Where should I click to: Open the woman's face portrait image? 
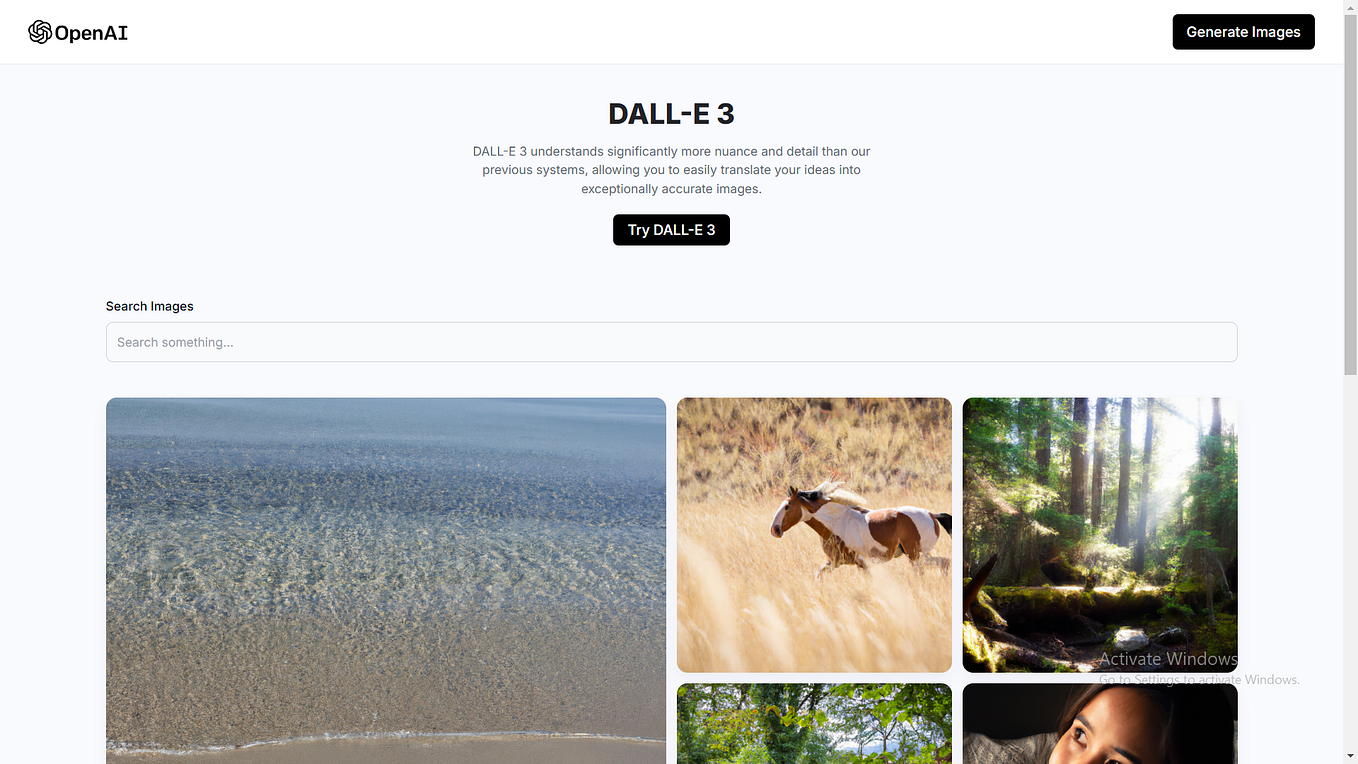[x=1100, y=724]
